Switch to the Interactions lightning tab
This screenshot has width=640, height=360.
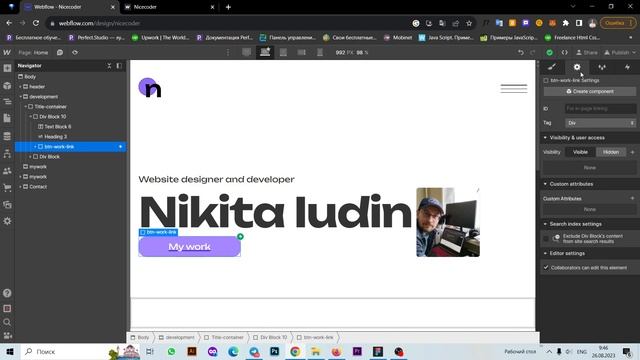tap(627, 67)
